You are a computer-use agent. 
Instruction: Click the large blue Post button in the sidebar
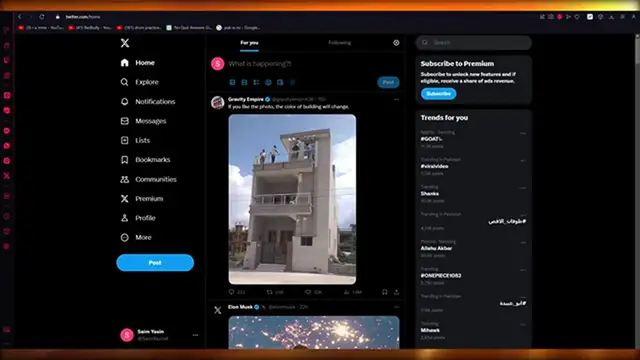pyautogui.click(x=155, y=262)
